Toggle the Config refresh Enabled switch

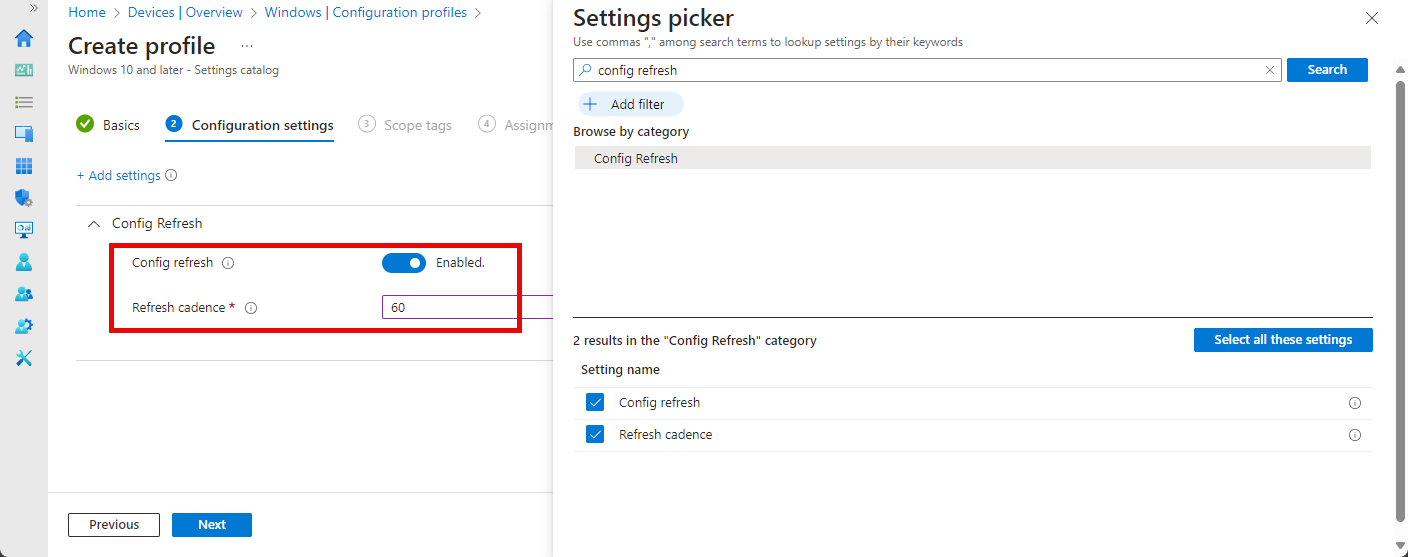point(404,263)
